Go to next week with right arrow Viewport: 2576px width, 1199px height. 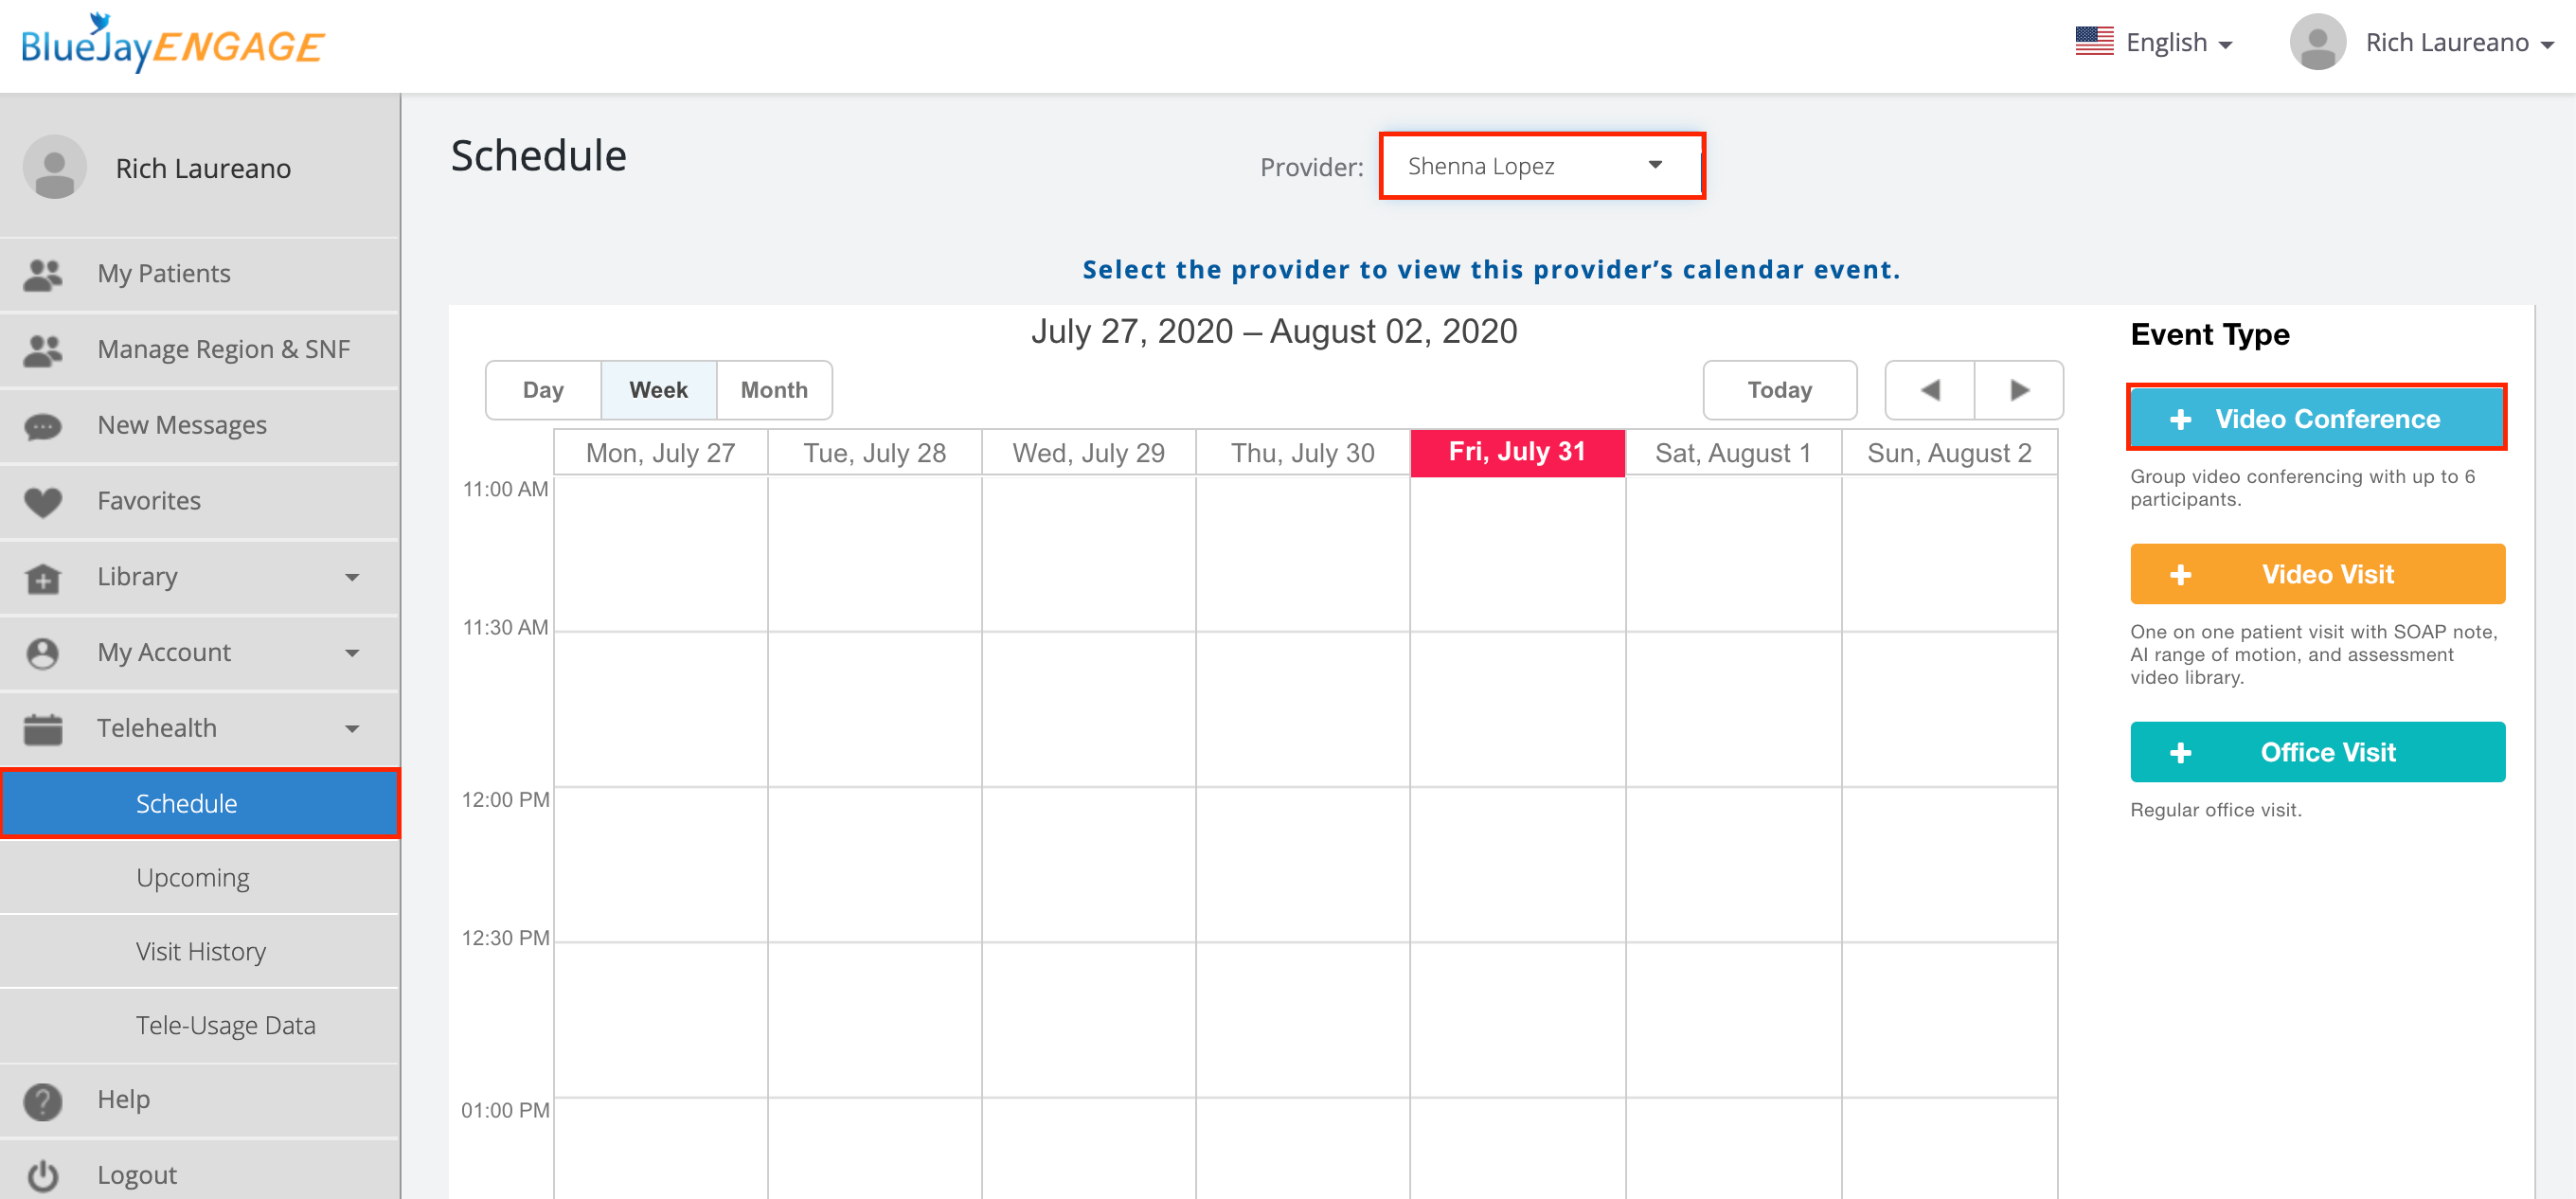(2018, 390)
